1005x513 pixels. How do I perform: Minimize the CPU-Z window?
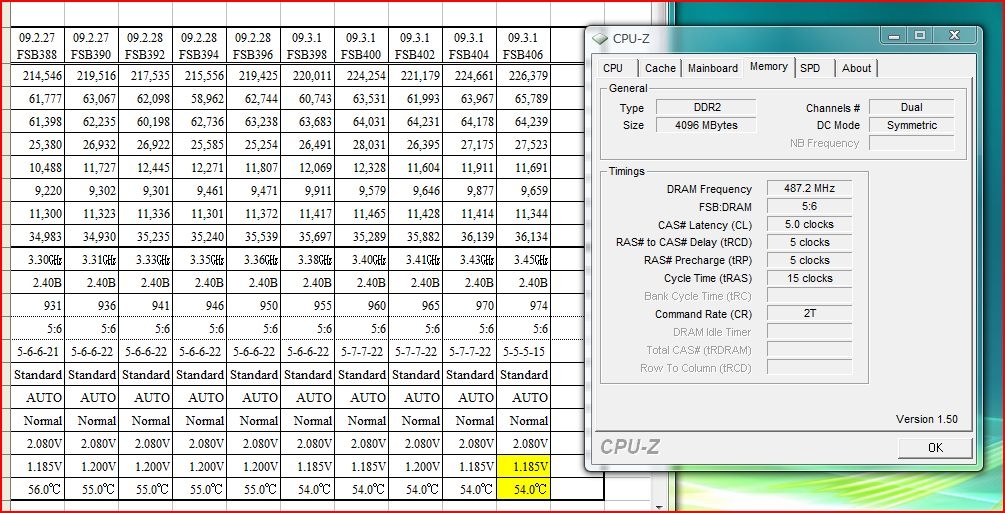(895, 35)
